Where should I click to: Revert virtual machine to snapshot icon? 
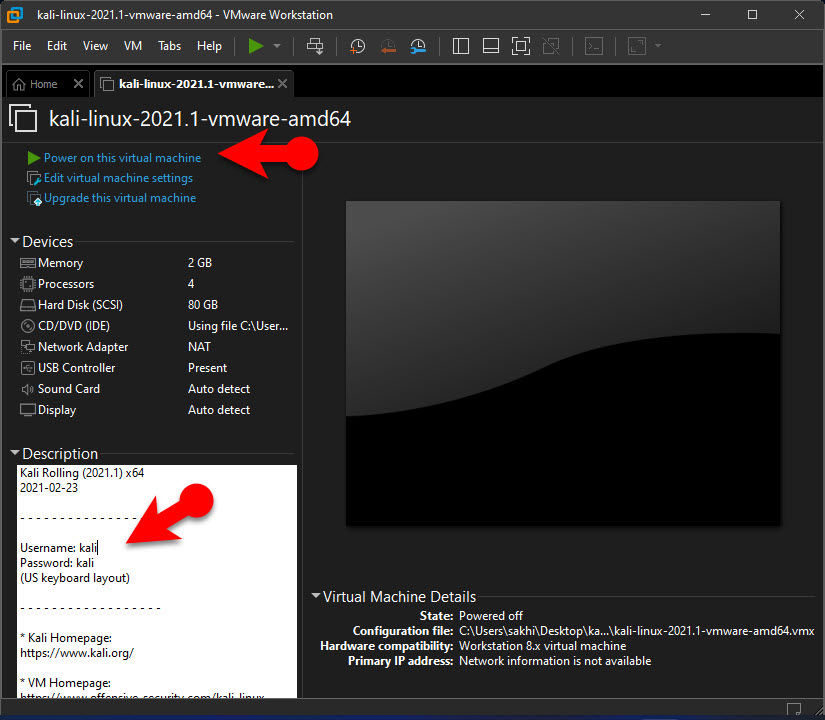click(x=388, y=46)
